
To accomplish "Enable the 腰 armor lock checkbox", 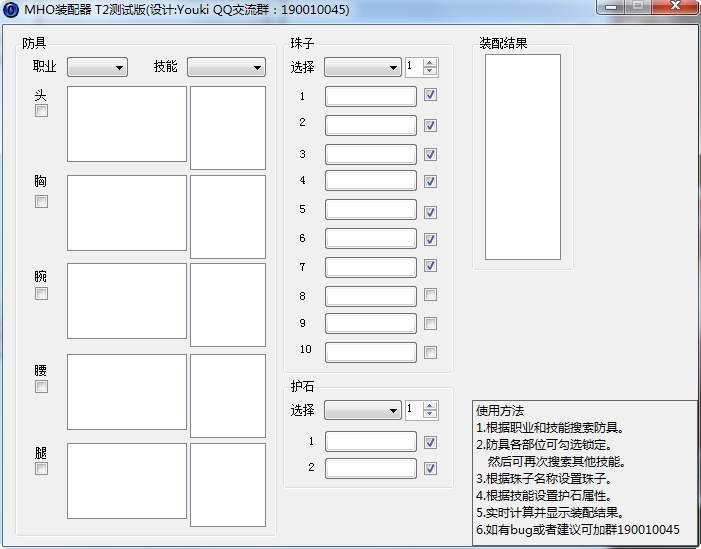I will [x=41, y=387].
